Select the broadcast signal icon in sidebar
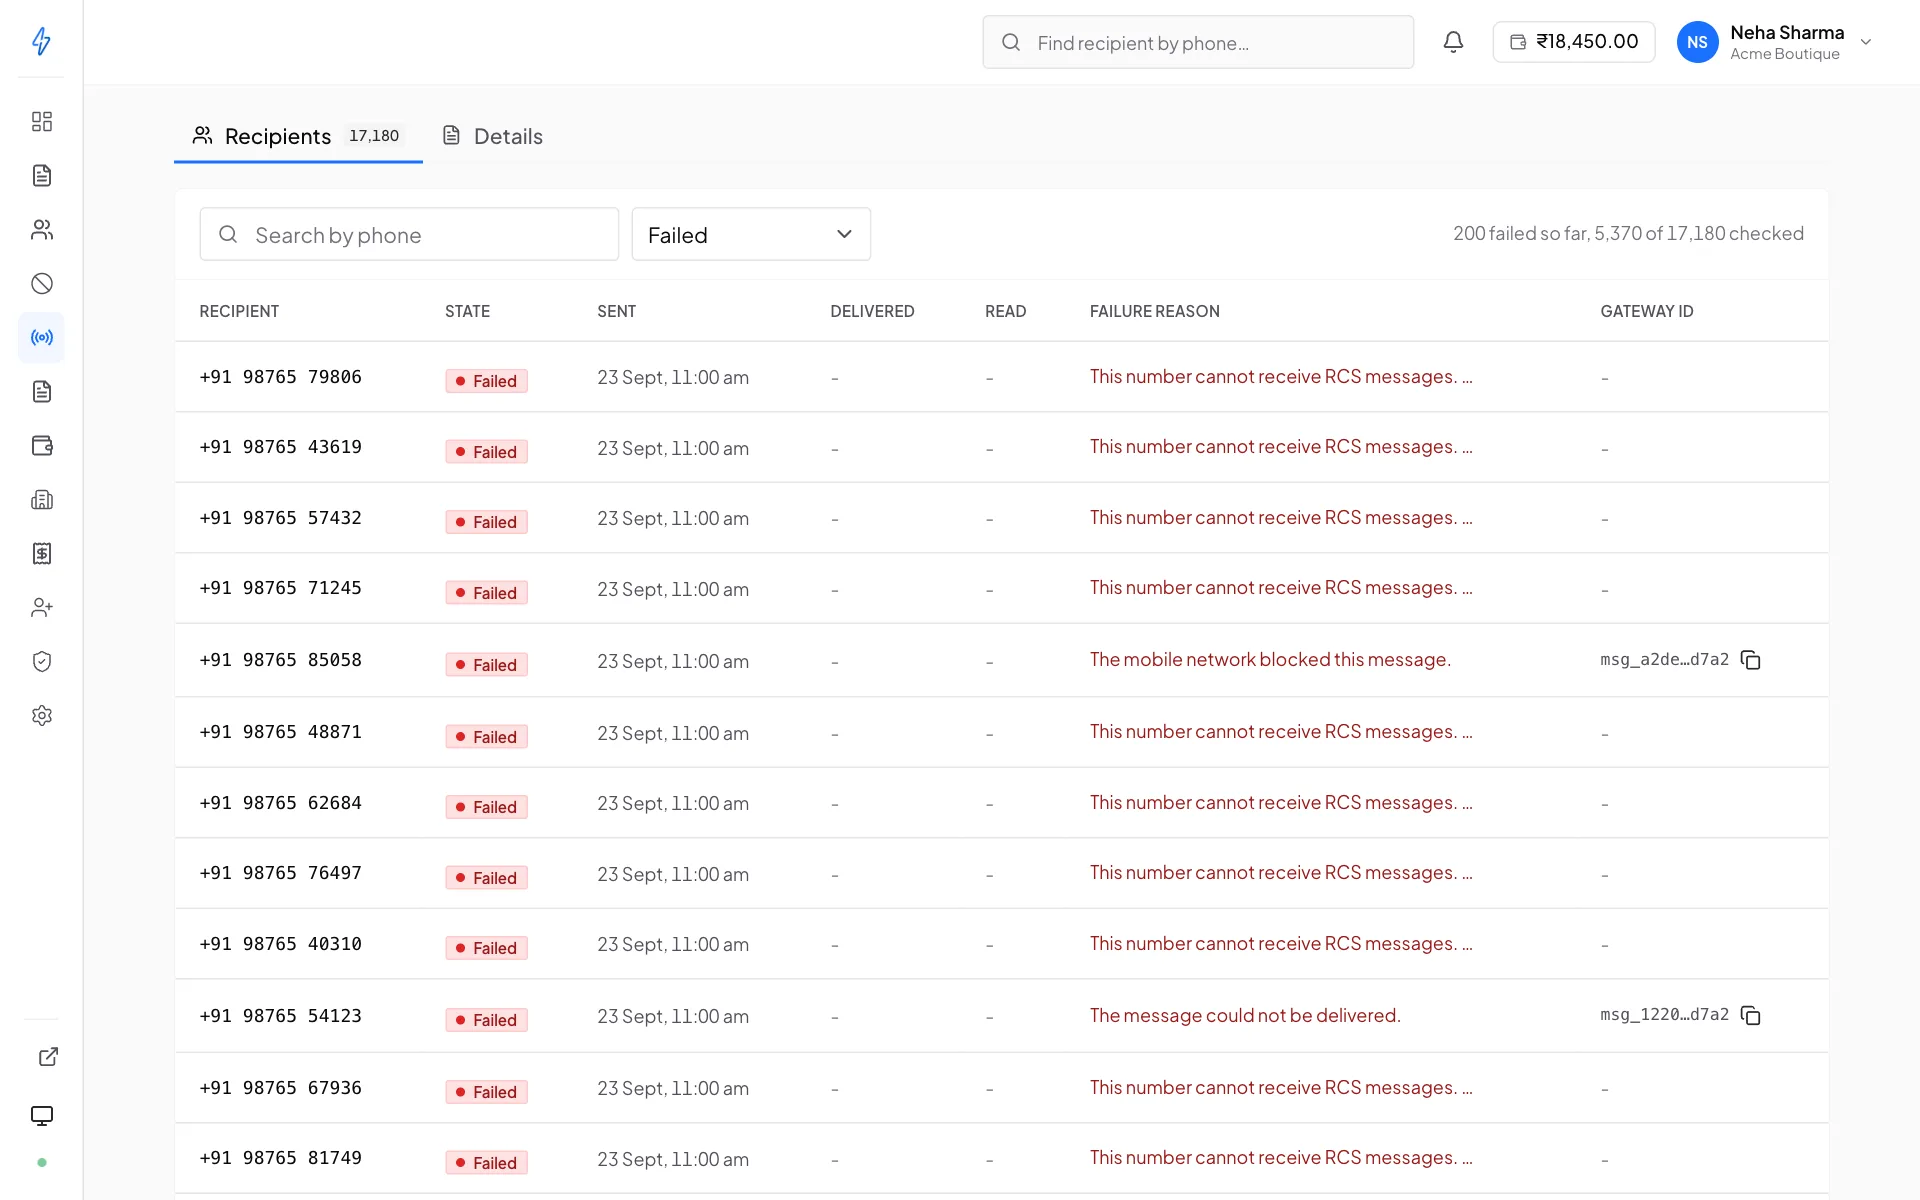 pos(41,338)
